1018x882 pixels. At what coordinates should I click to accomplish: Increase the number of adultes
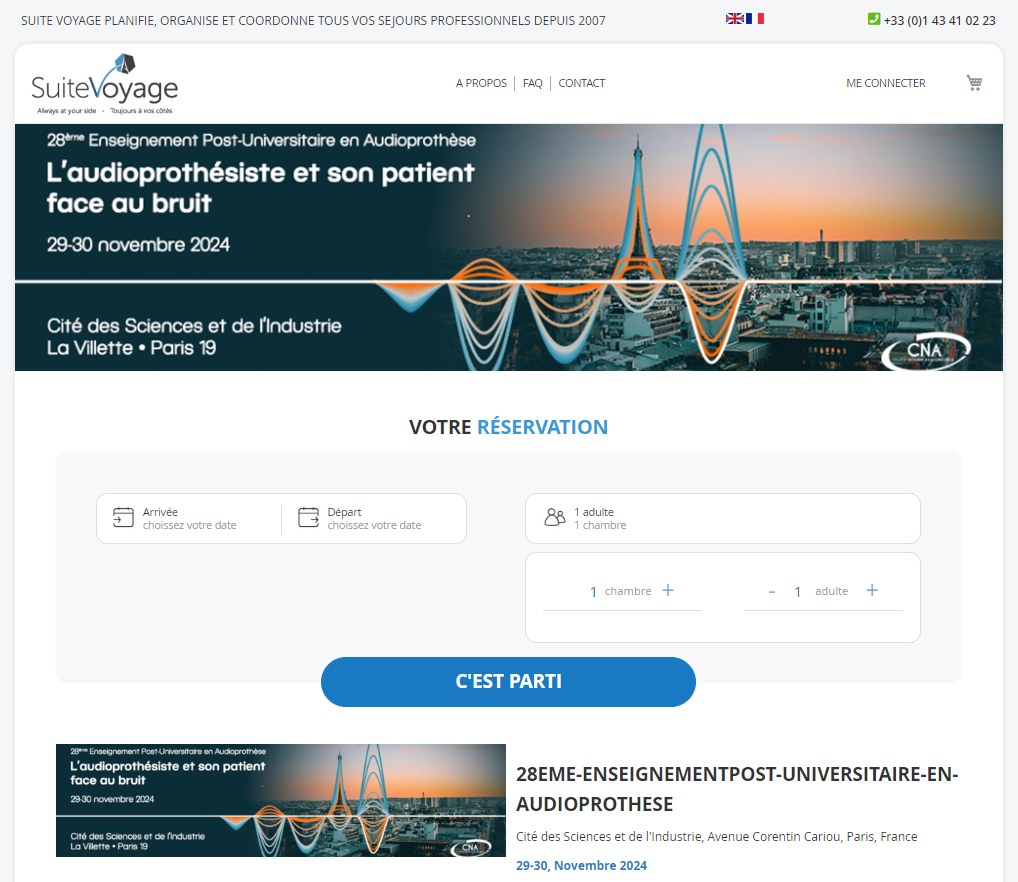pos(872,590)
